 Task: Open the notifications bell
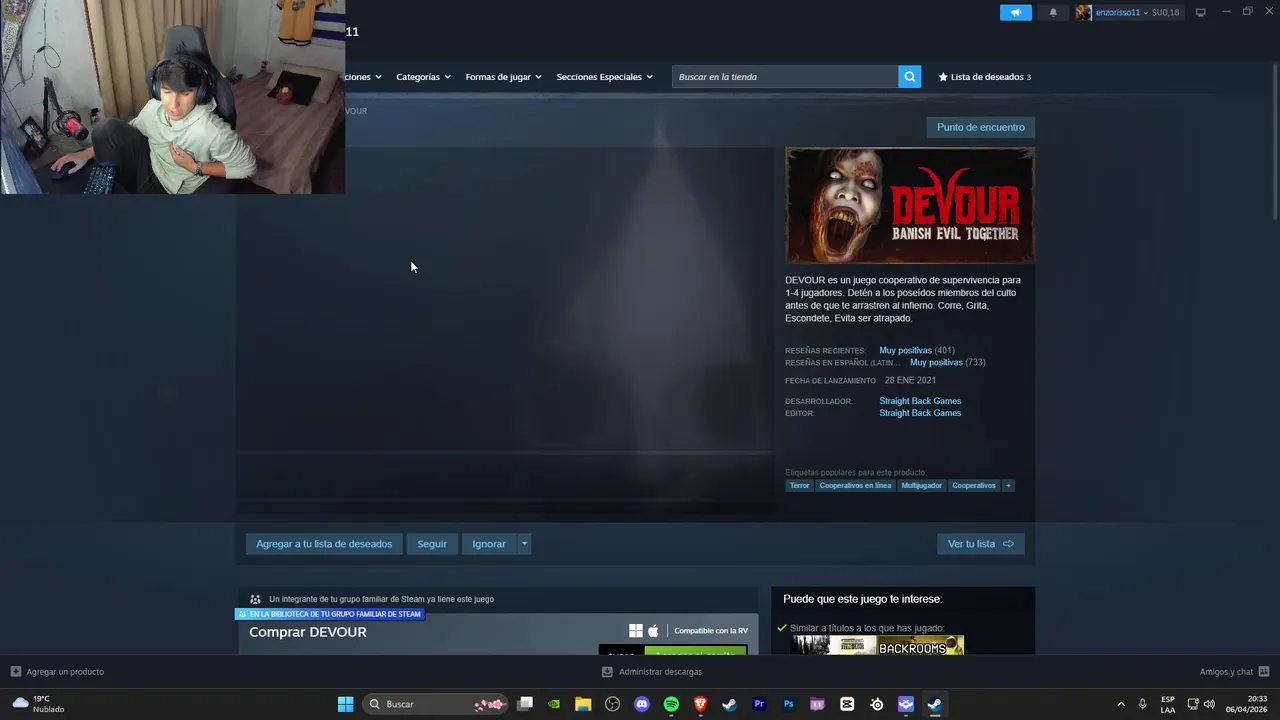pyautogui.click(x=1053, y=13)
